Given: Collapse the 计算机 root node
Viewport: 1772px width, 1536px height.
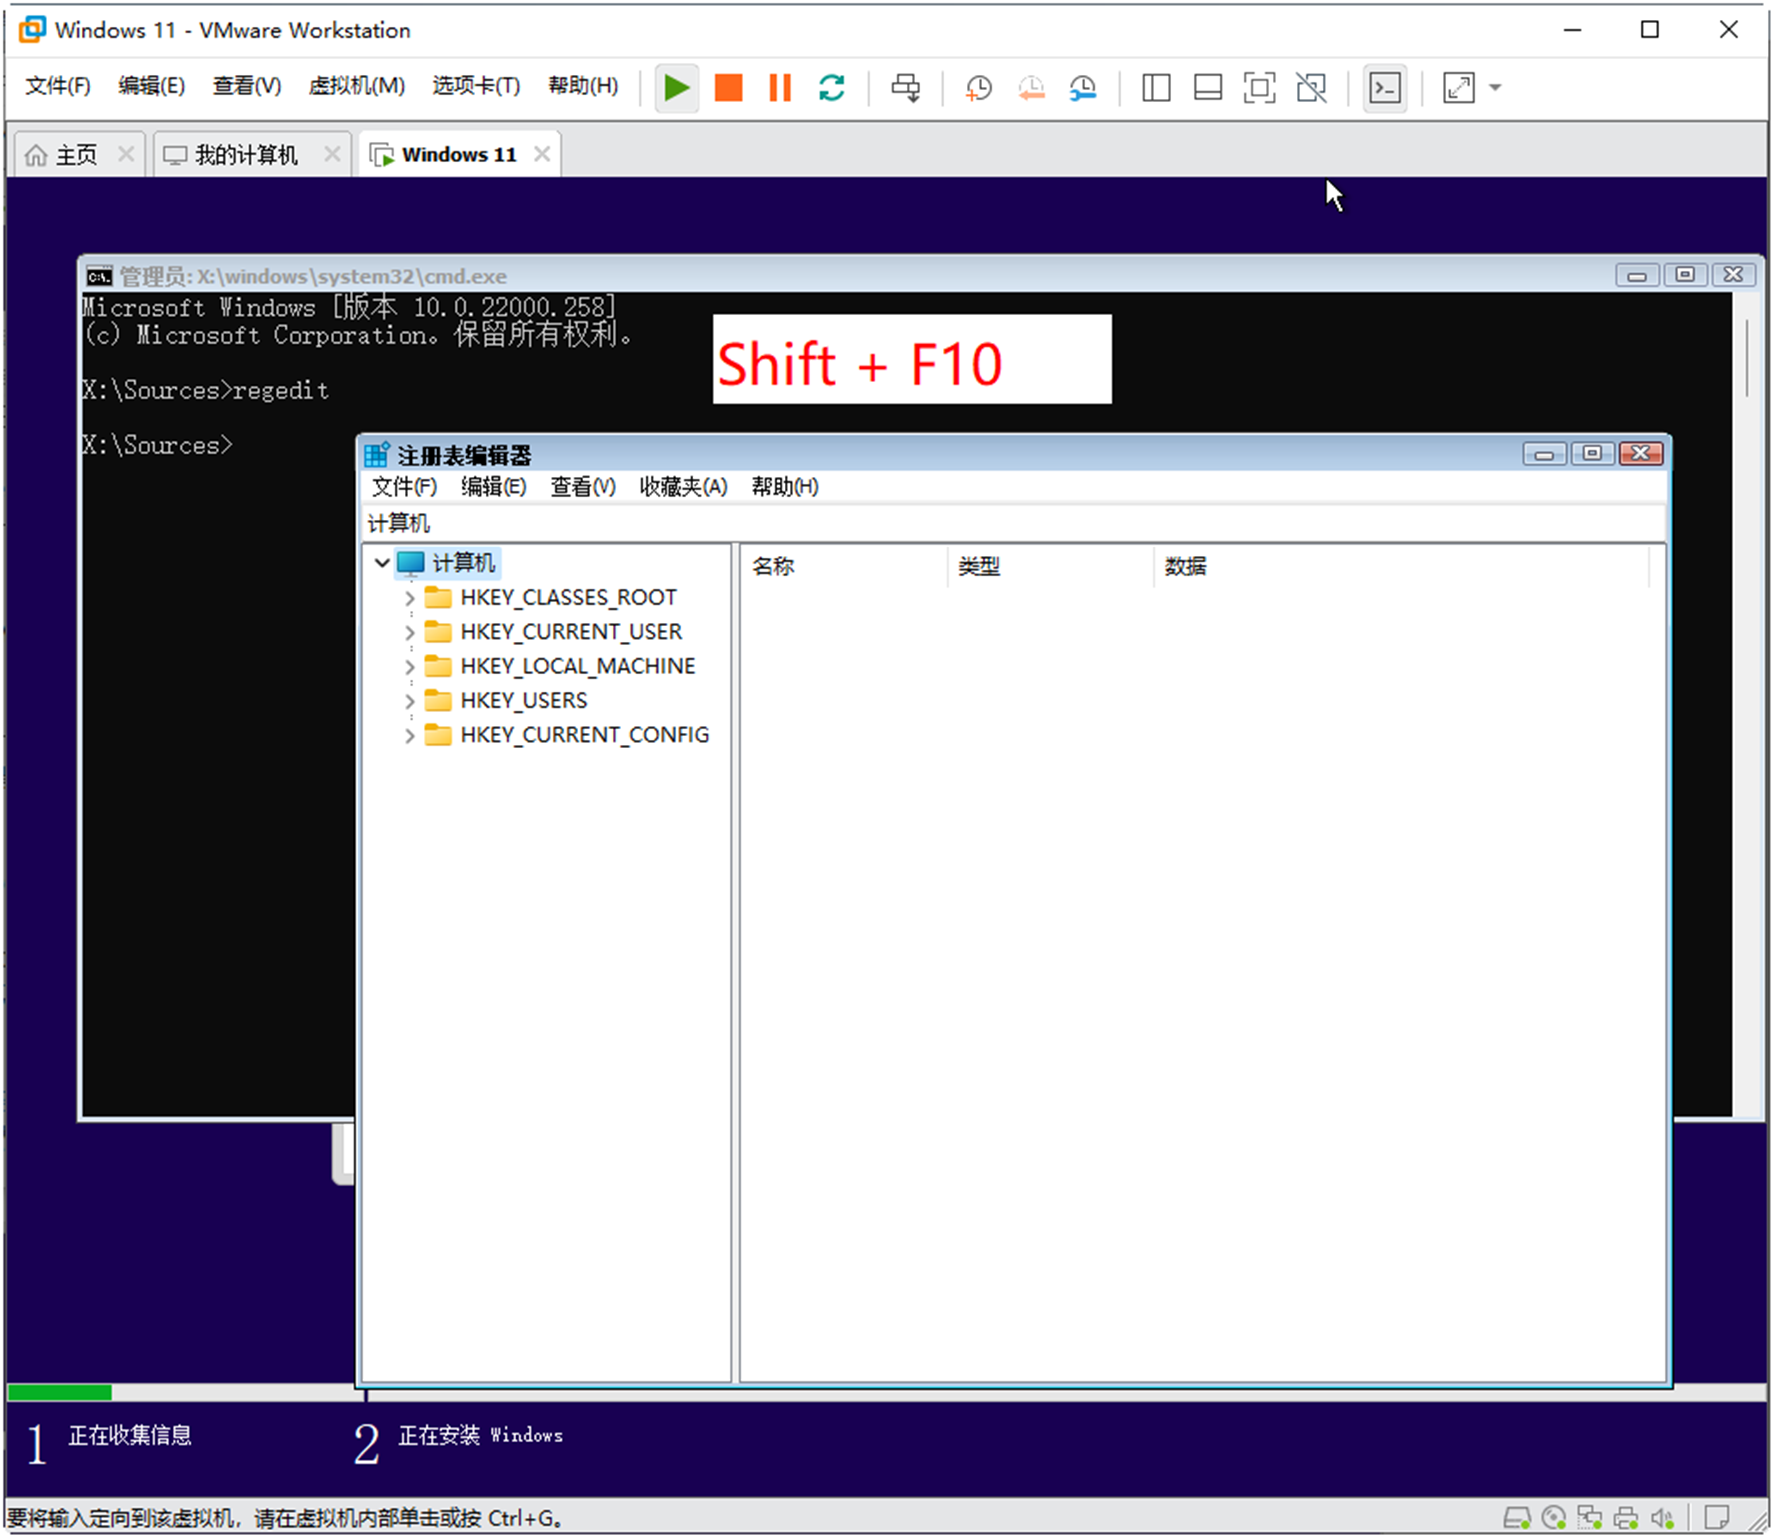Looking at the screenshot, I should click(x=382, y=563).
